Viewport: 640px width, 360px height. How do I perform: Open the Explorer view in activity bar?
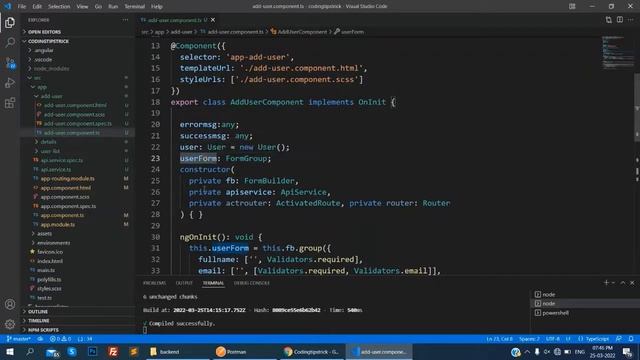click(x=10, y=22)
